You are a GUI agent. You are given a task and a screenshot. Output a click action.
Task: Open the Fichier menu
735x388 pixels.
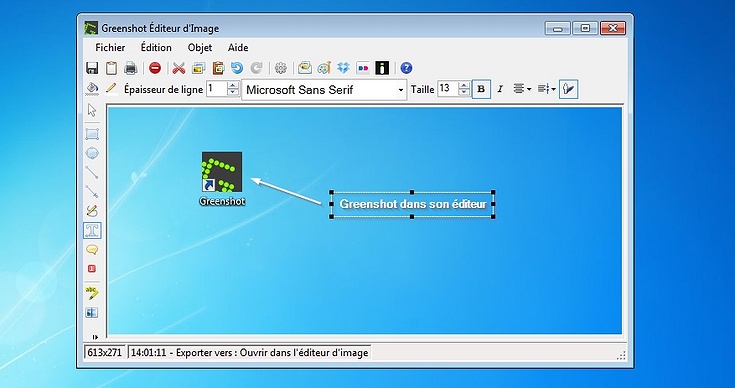click(x=110, y=48)
